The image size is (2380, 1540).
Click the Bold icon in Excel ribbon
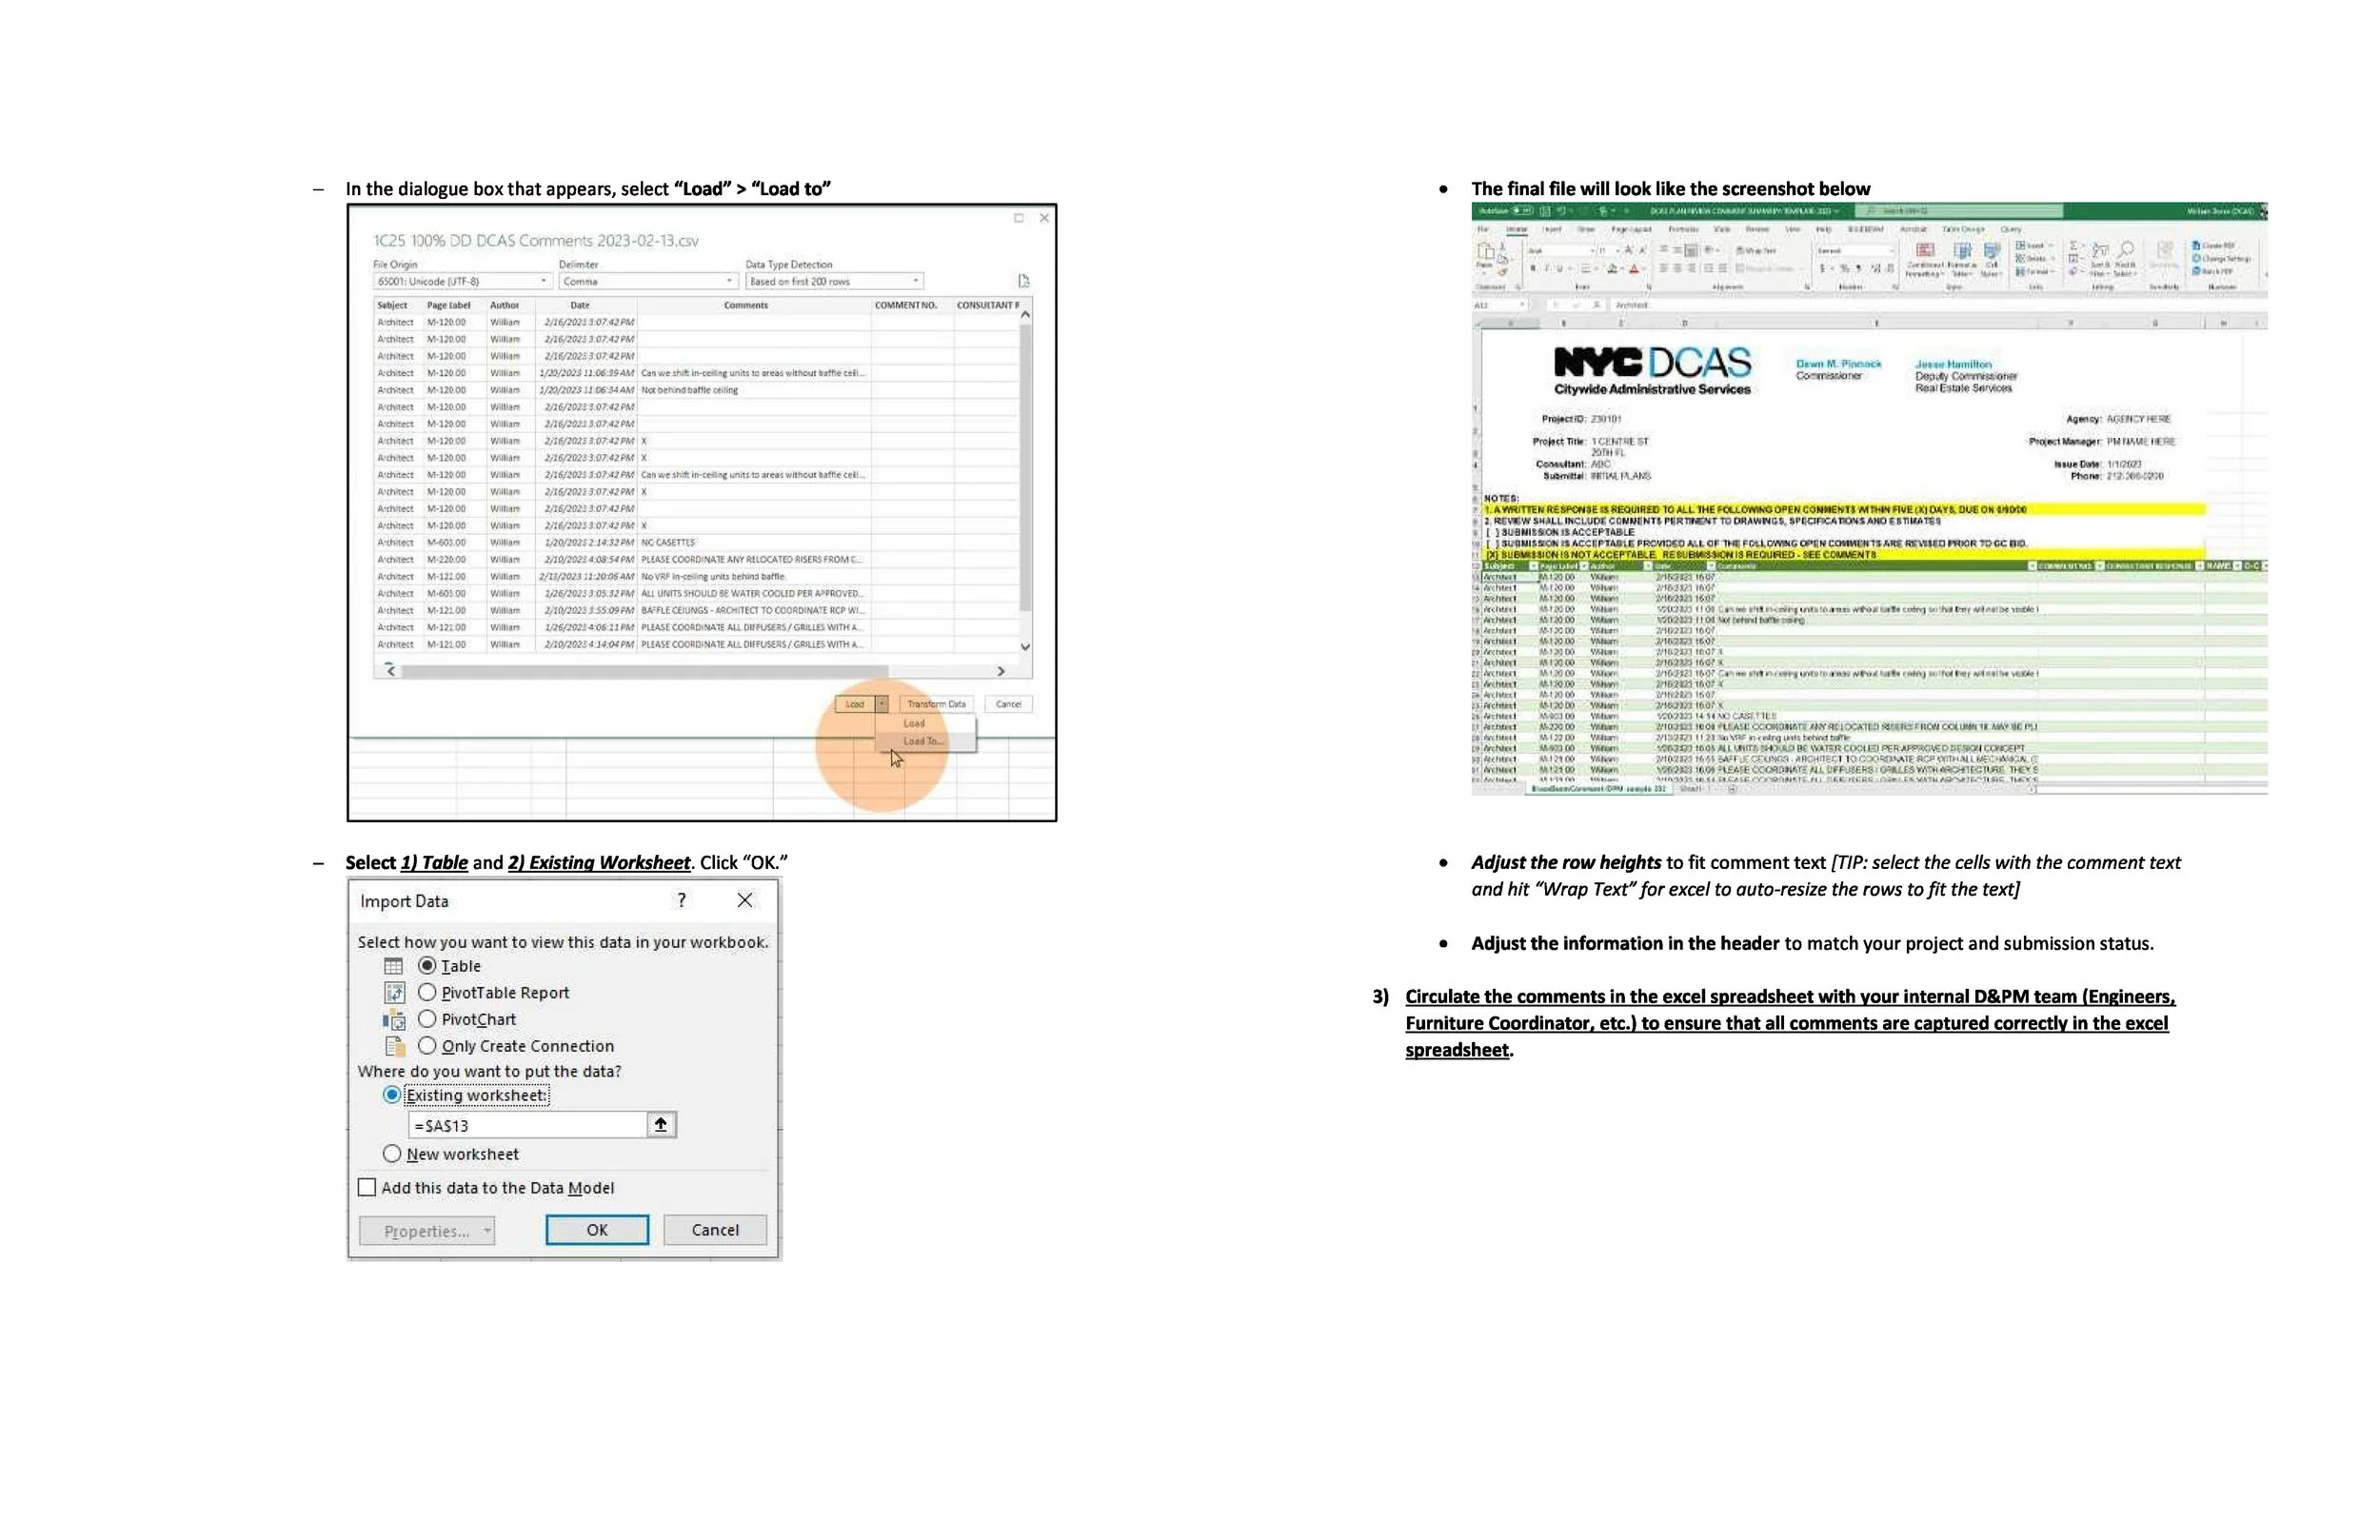pos(1533,269)
